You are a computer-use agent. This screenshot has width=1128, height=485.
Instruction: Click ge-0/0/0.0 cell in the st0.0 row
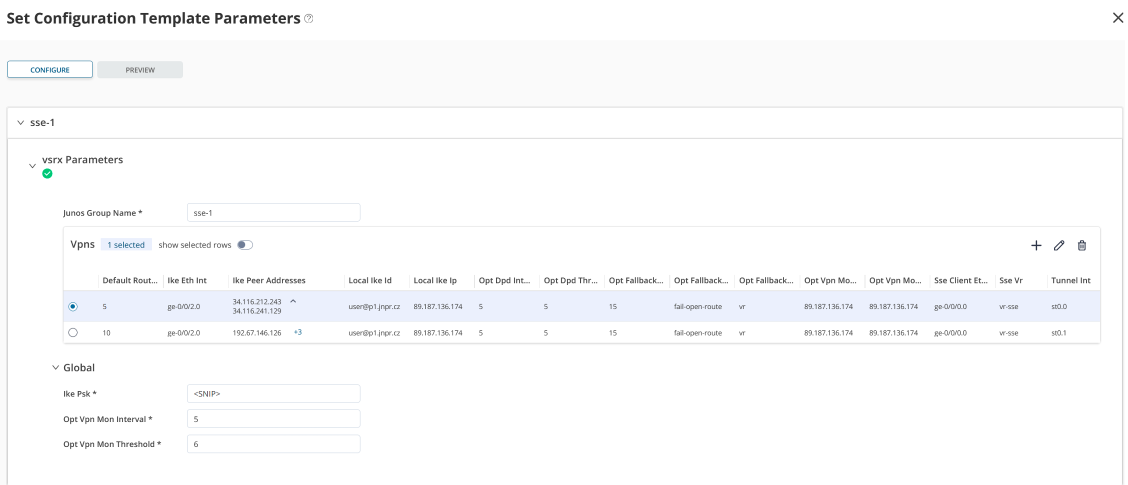point(951,307)
